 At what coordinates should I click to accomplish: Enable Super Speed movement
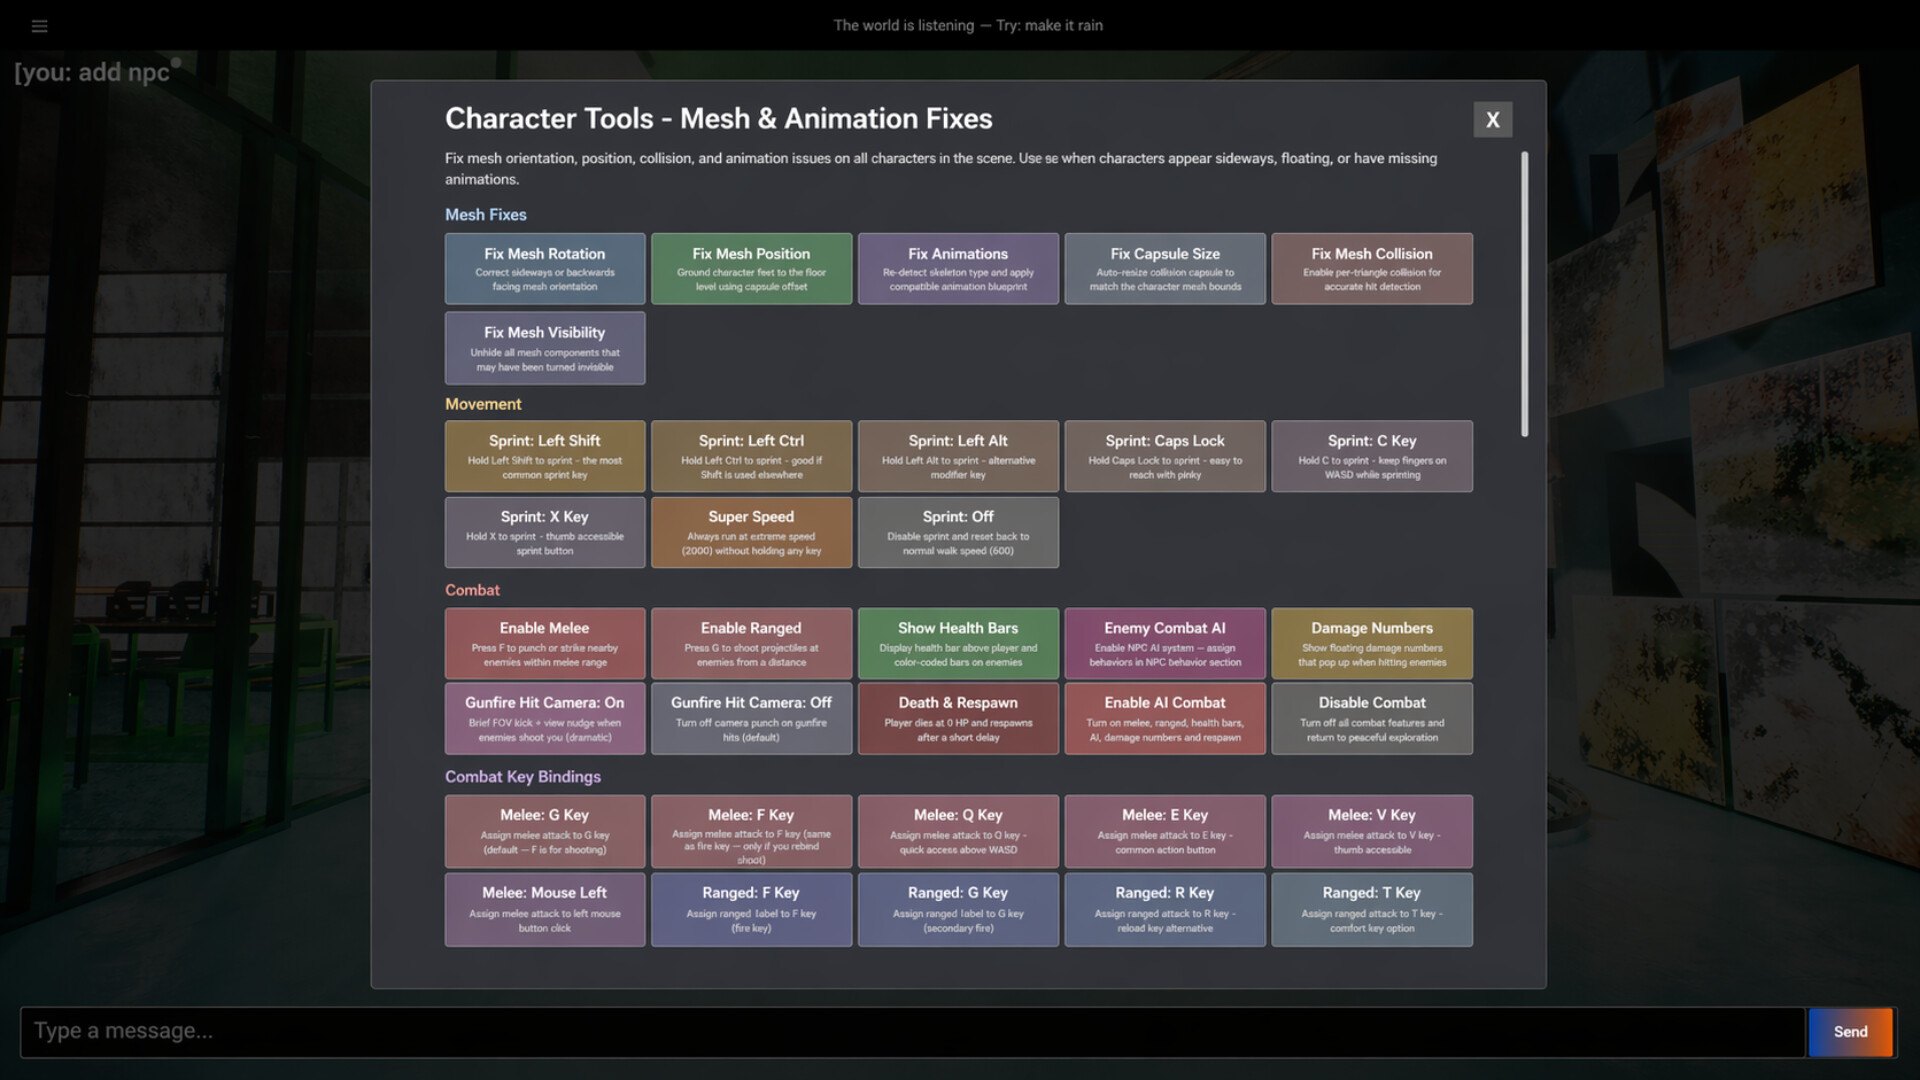751,532
